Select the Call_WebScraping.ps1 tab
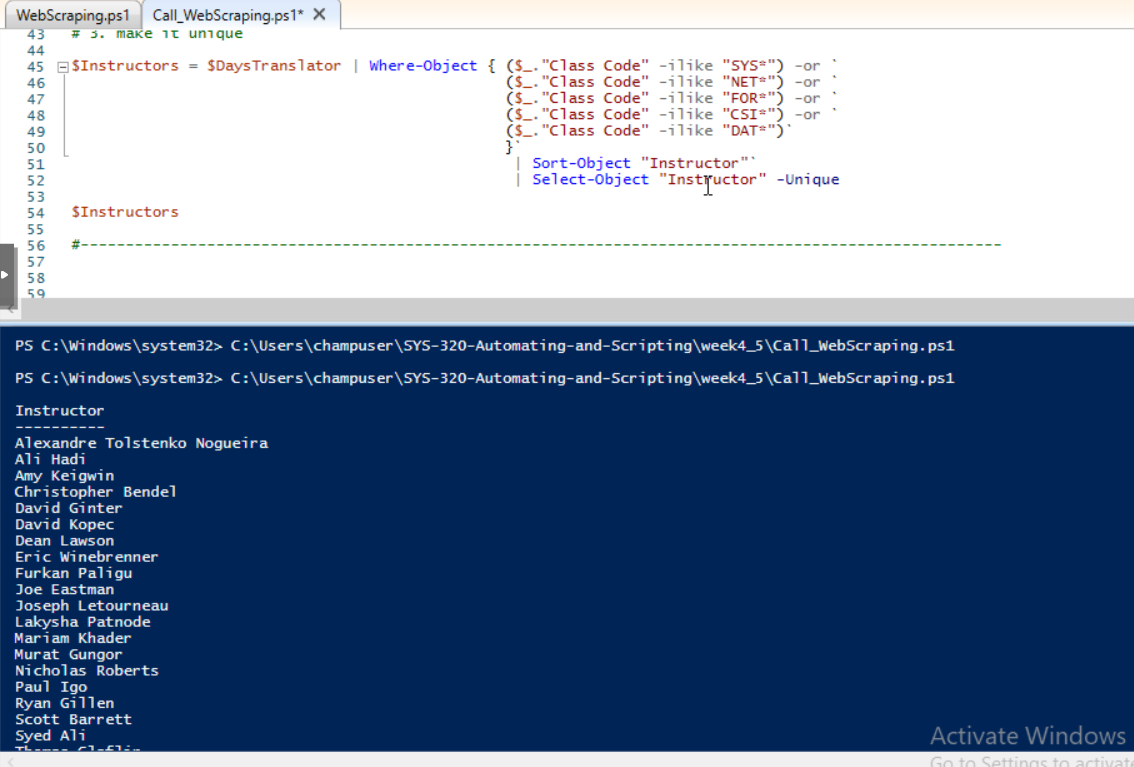 (226, 15)
